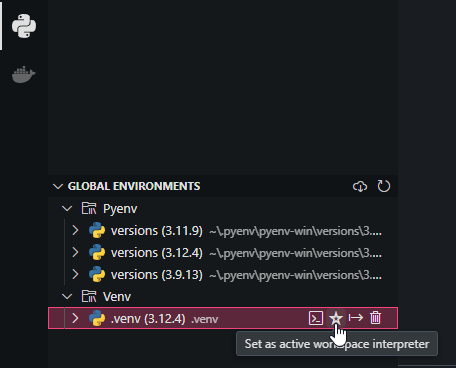This screenshot has width=456, height=368.
Task: Refresh the Global Environments list
Action: pyautogui.click(x=384, y=186)
